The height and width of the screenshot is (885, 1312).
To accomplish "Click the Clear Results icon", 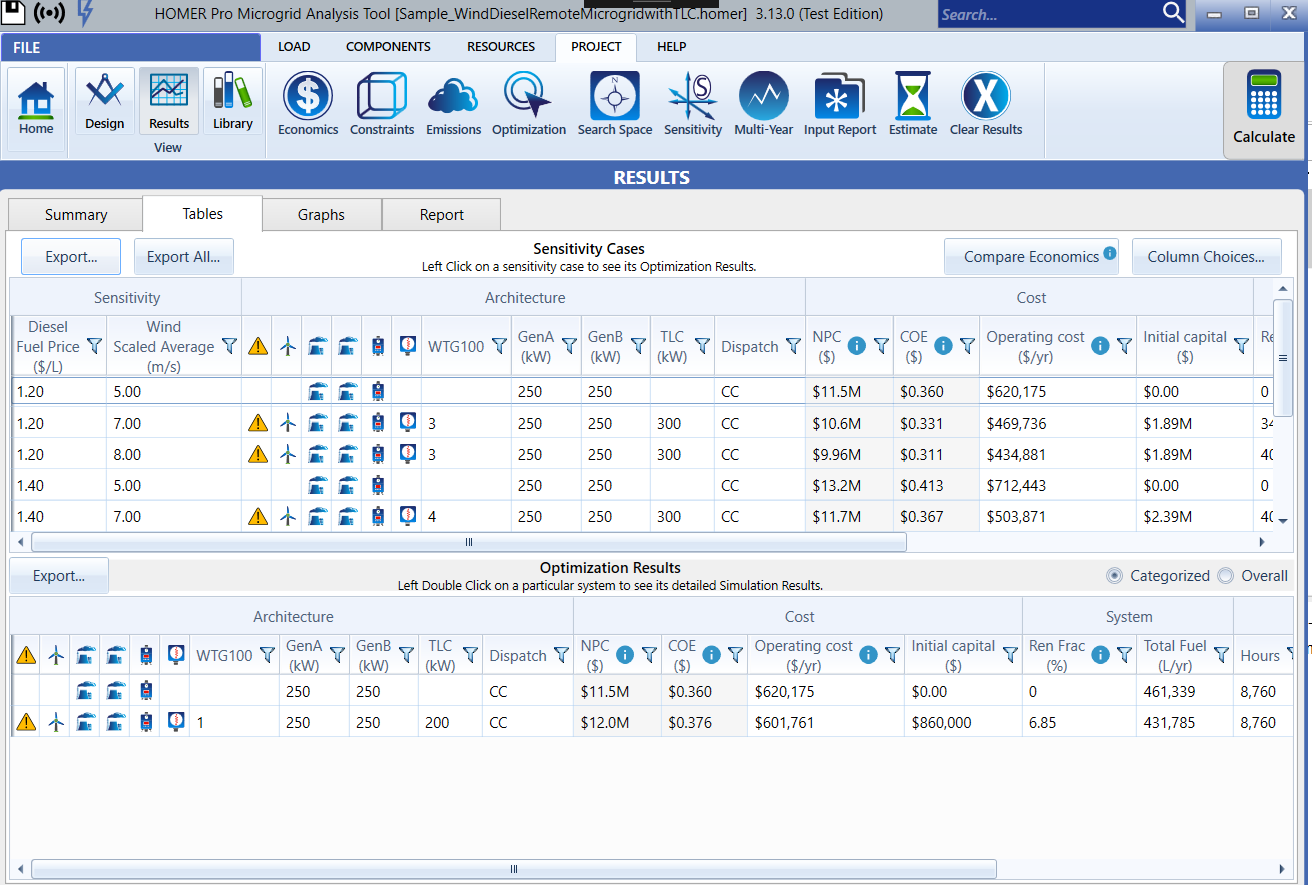I will 985,98.
